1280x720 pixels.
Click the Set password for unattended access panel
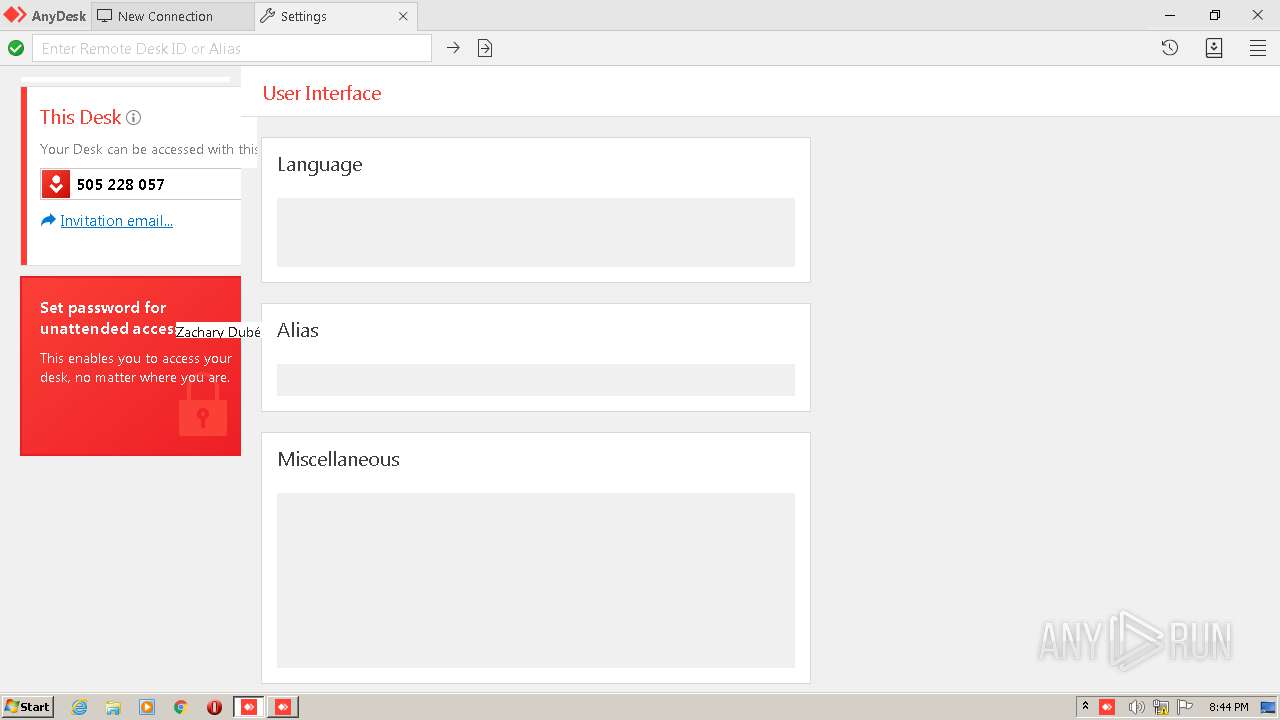click(x=131, y=366)
